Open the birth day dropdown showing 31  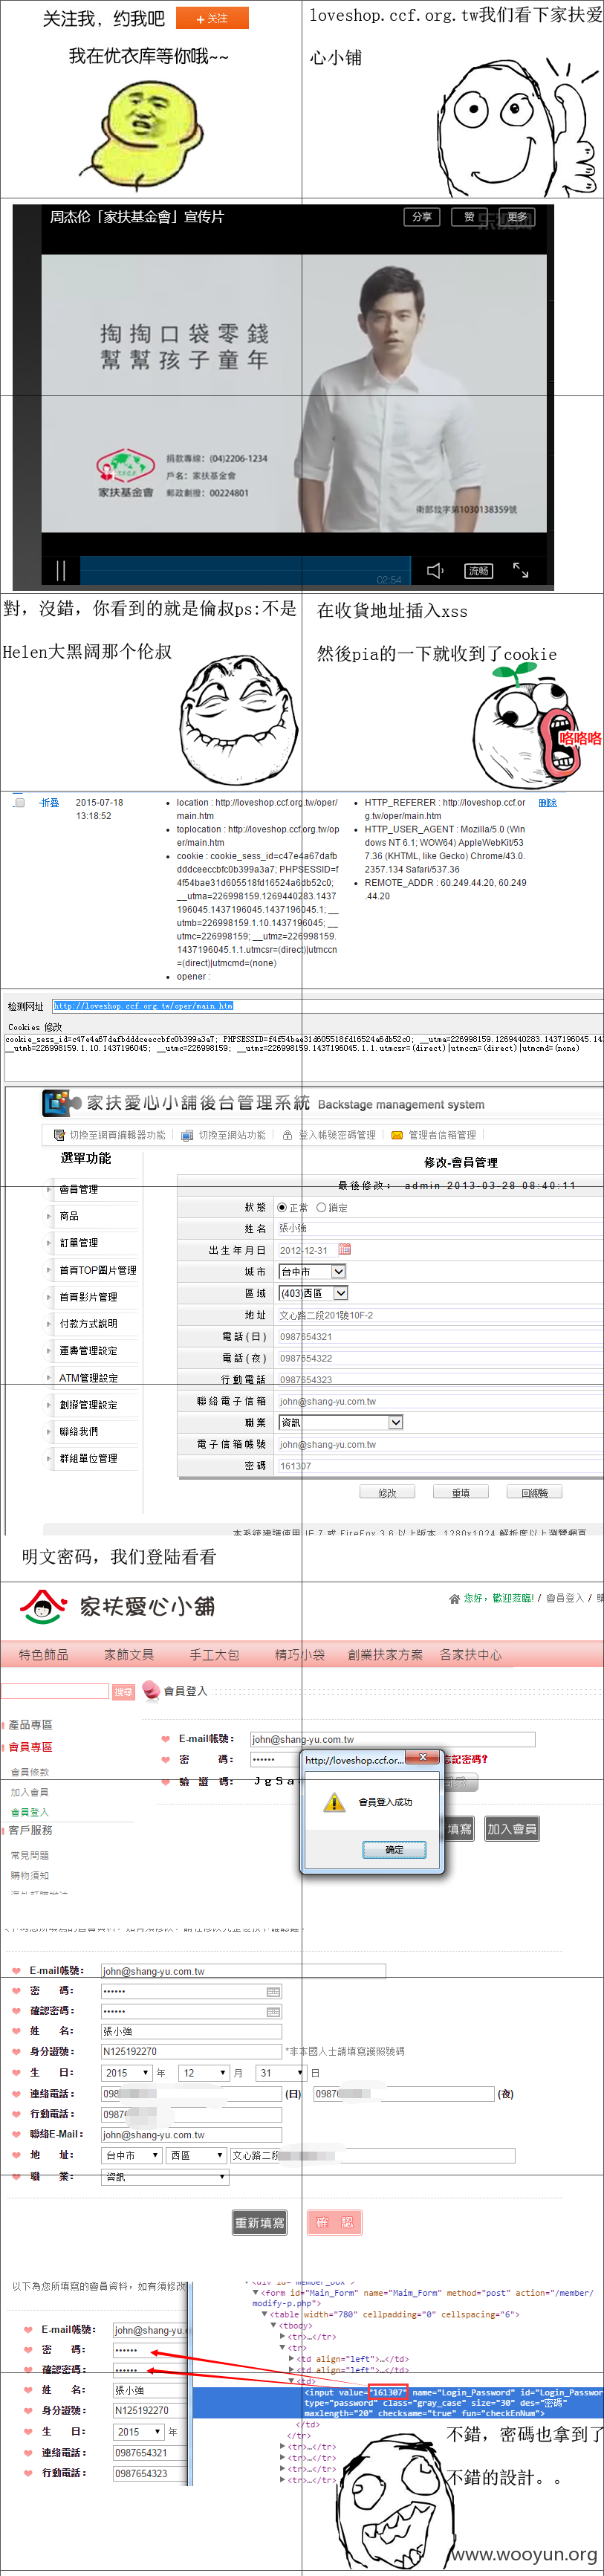(280, 2073)
